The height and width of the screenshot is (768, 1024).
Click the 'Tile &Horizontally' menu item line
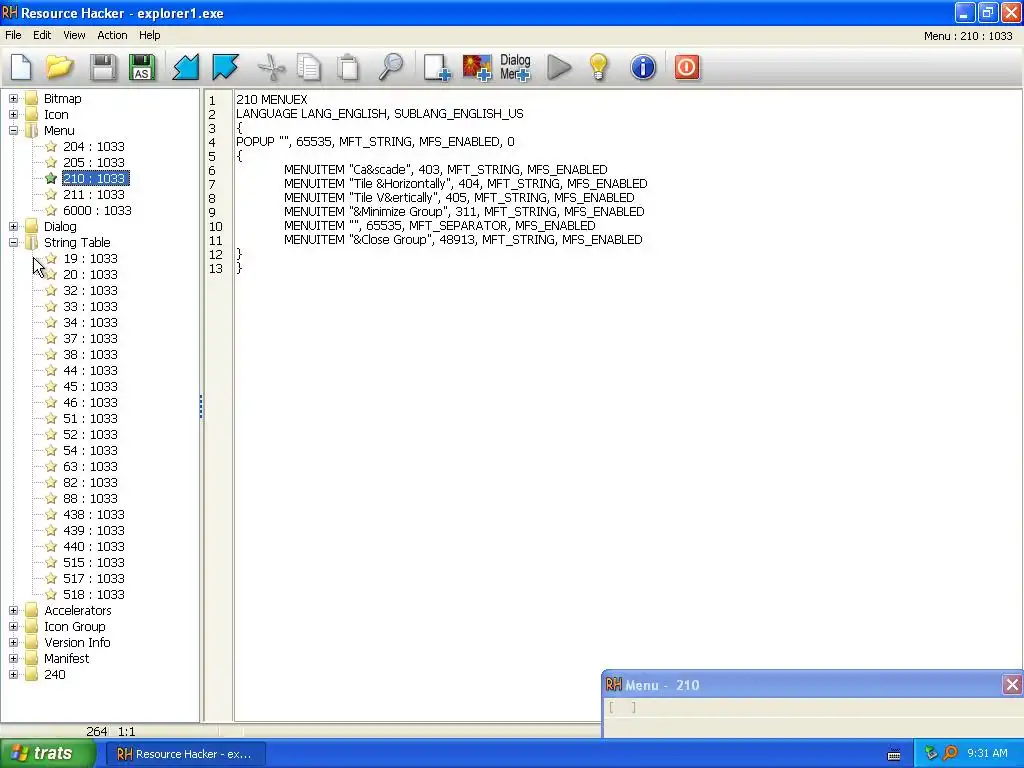click(466, 184)
